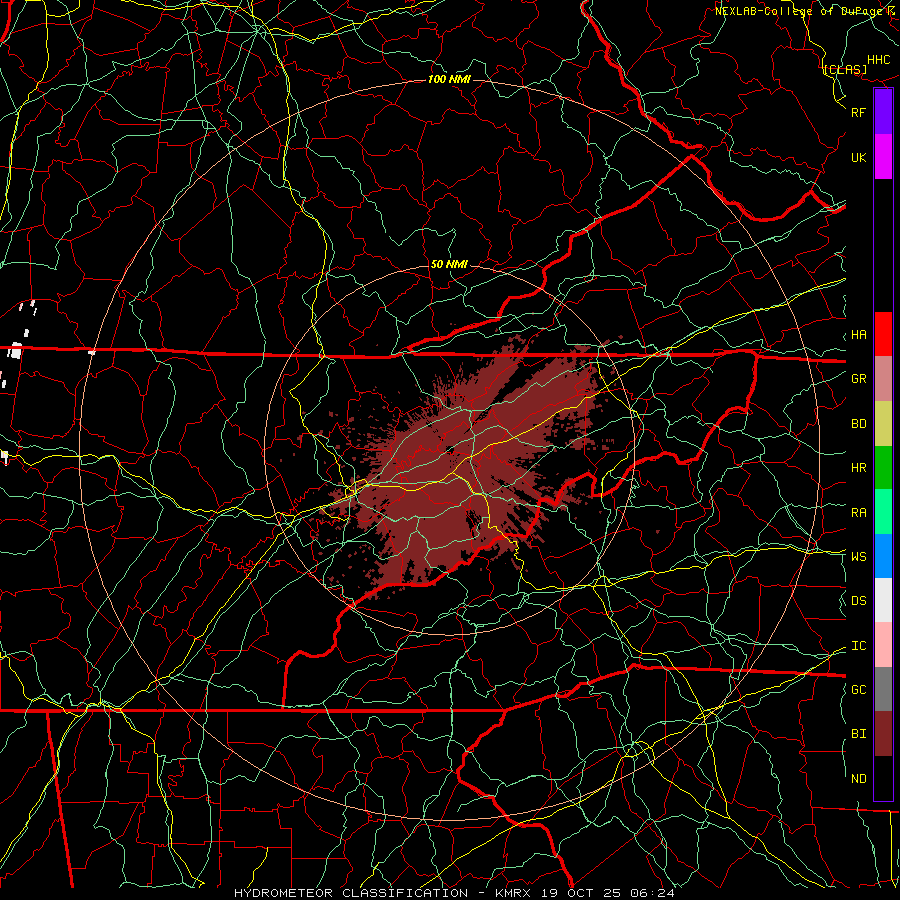
Task: Select the gray GC legend swatch
Action: pyautogui.click(x=883, y=689)
